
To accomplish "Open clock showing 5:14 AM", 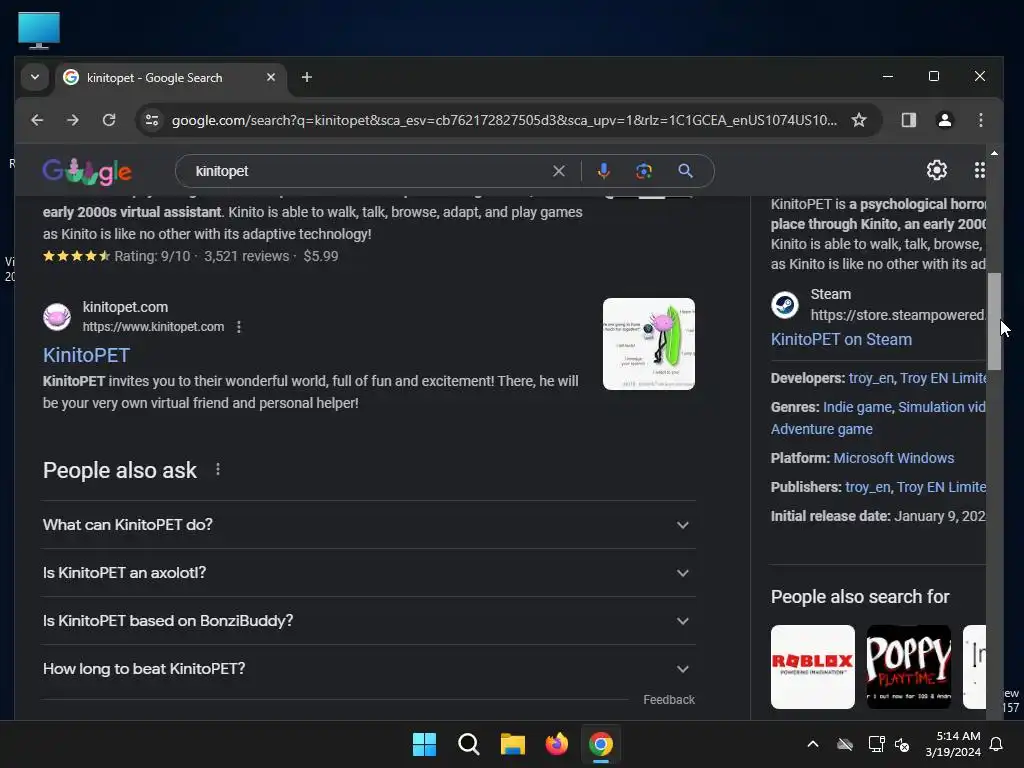I will tap(953, 744).
